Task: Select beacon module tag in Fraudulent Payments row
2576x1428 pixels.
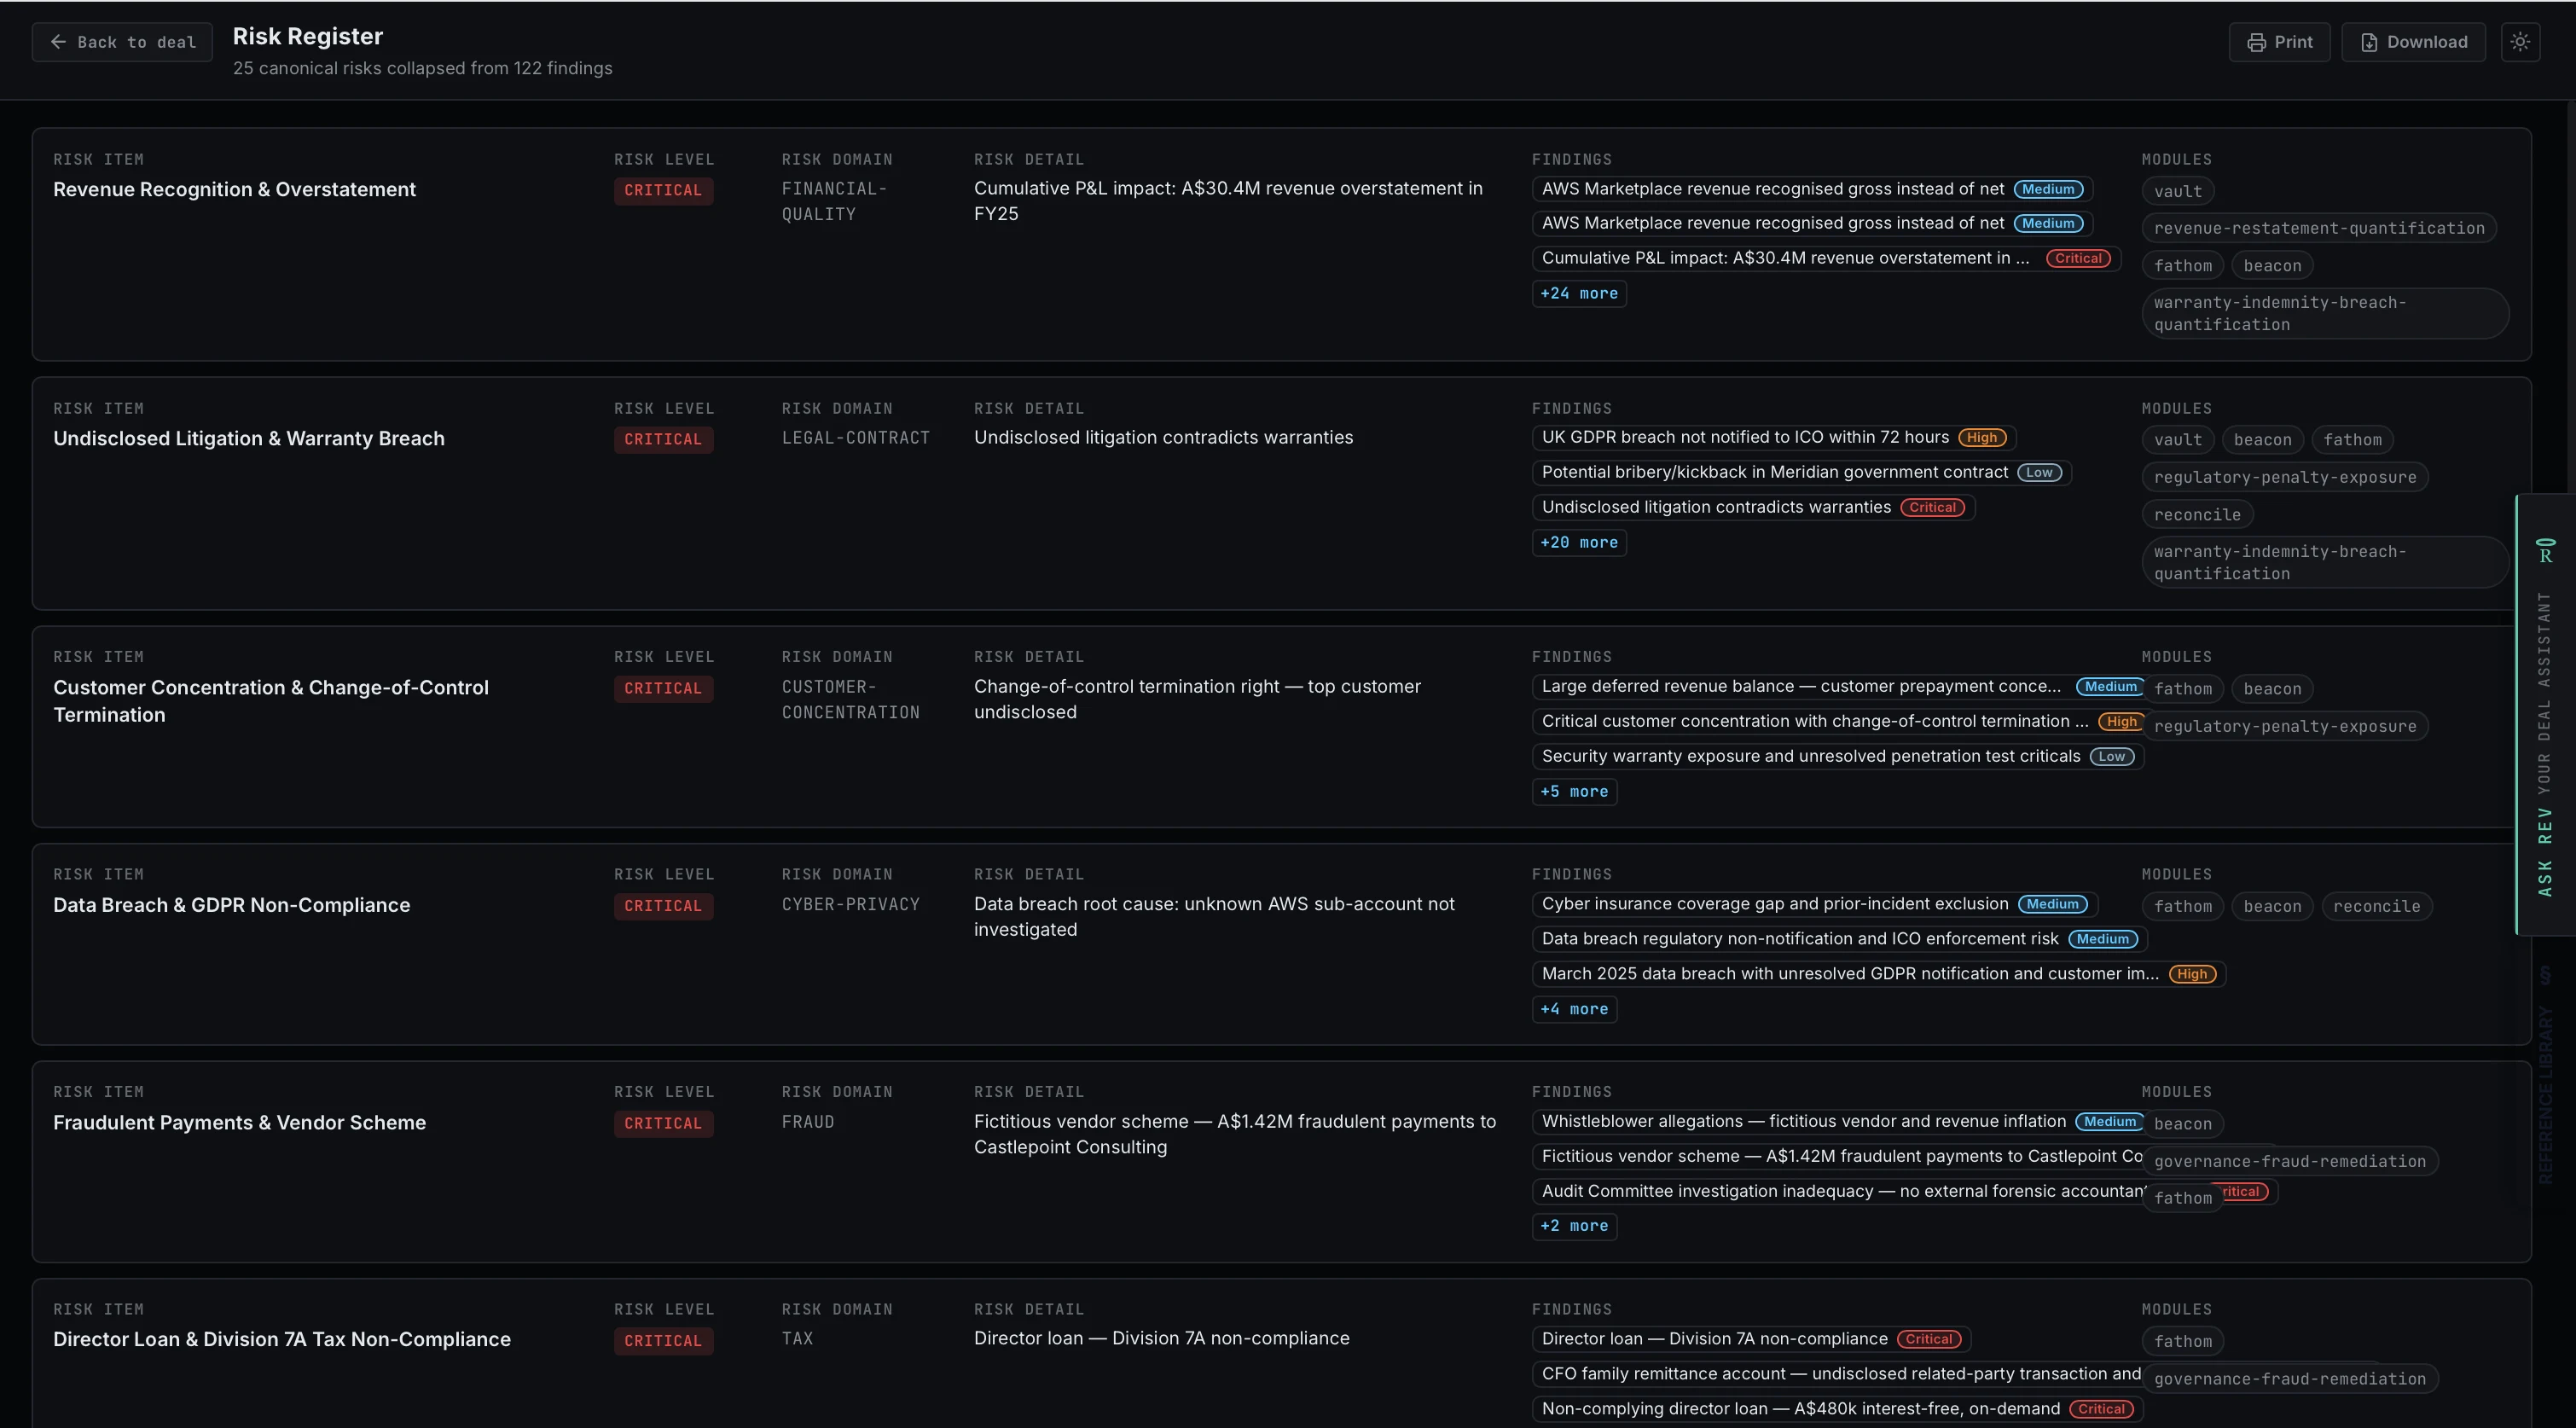Action: [x=2183, y=1124]
